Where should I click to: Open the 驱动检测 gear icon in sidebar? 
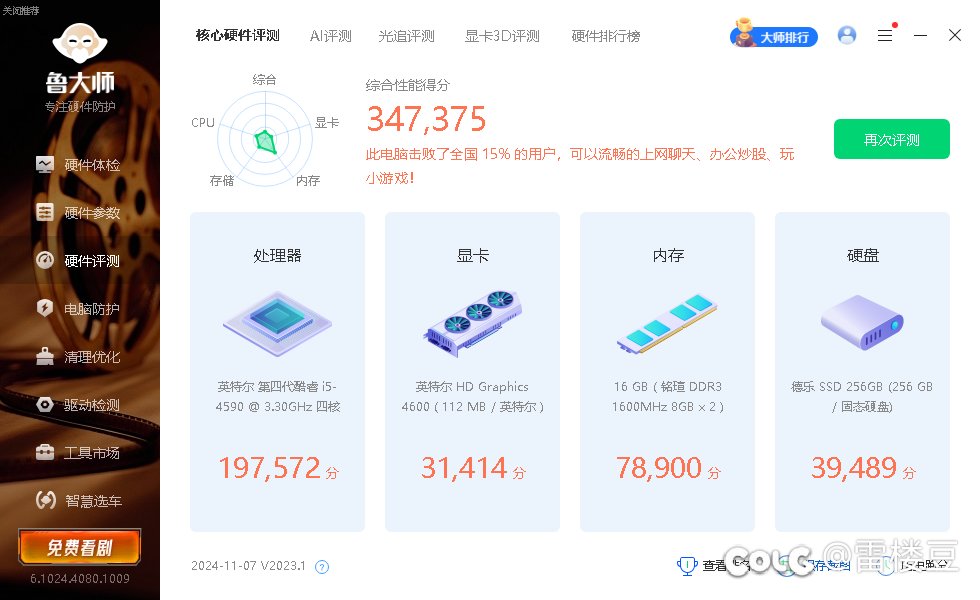point(45,404)
